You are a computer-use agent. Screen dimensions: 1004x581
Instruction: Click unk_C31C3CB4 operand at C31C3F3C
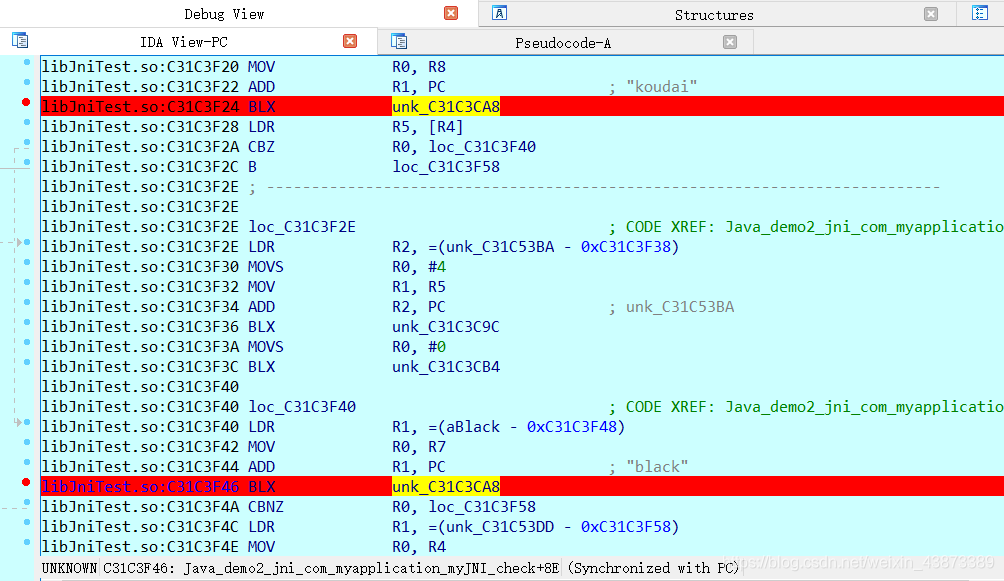pos(446,366)
